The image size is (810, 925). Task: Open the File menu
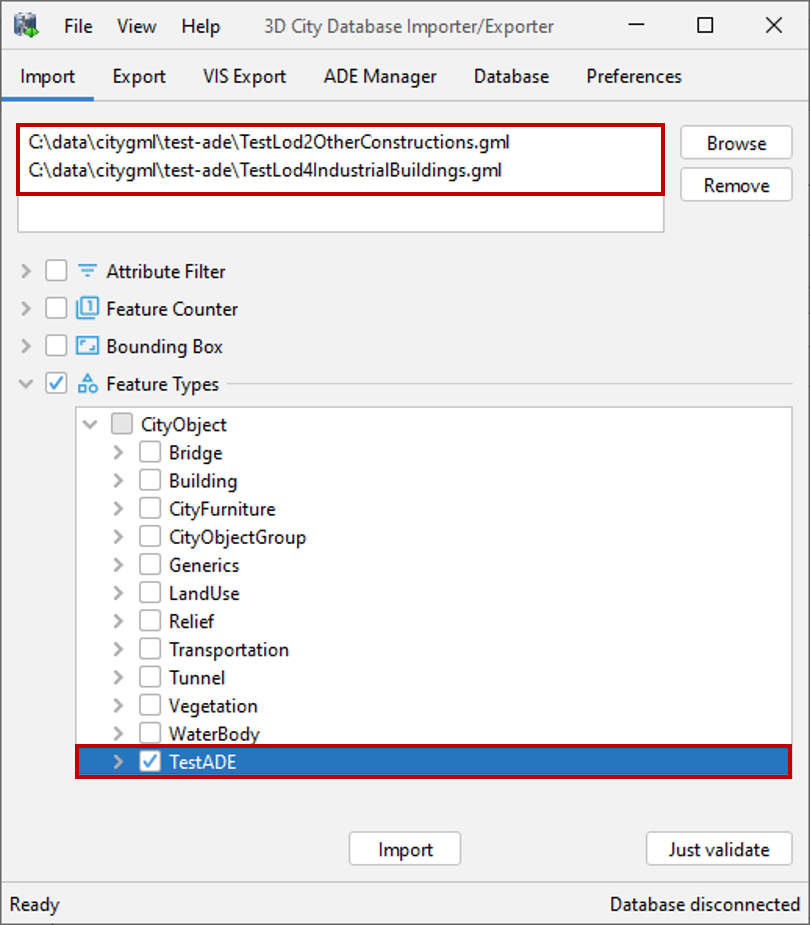pyautogui.click(x=78, y=26)
